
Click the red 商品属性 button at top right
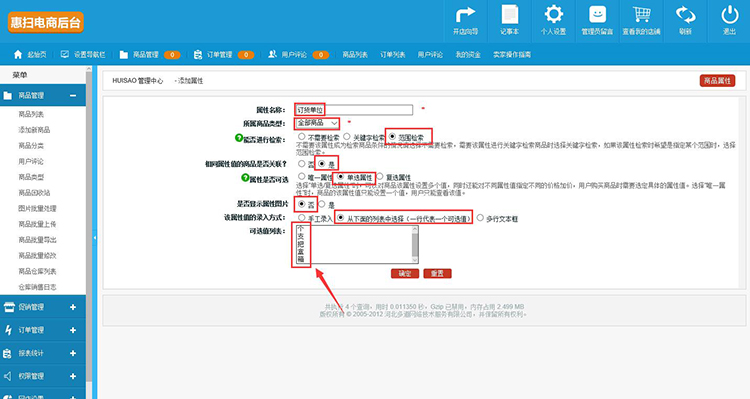click(717, 81)
